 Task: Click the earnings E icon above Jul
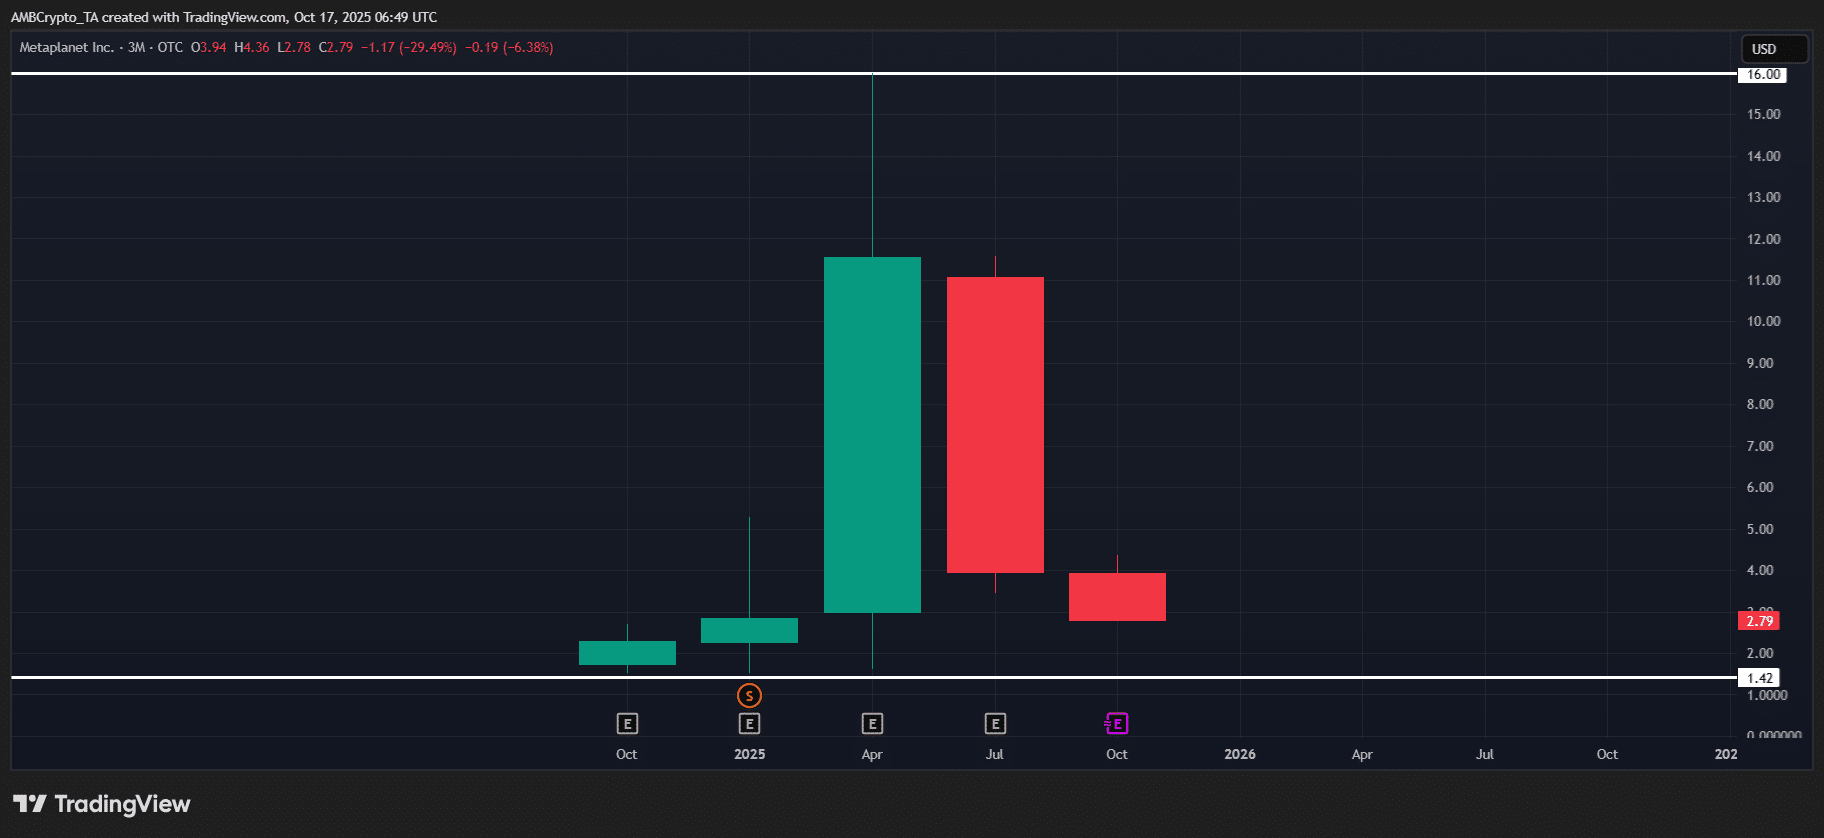(995, 723)
